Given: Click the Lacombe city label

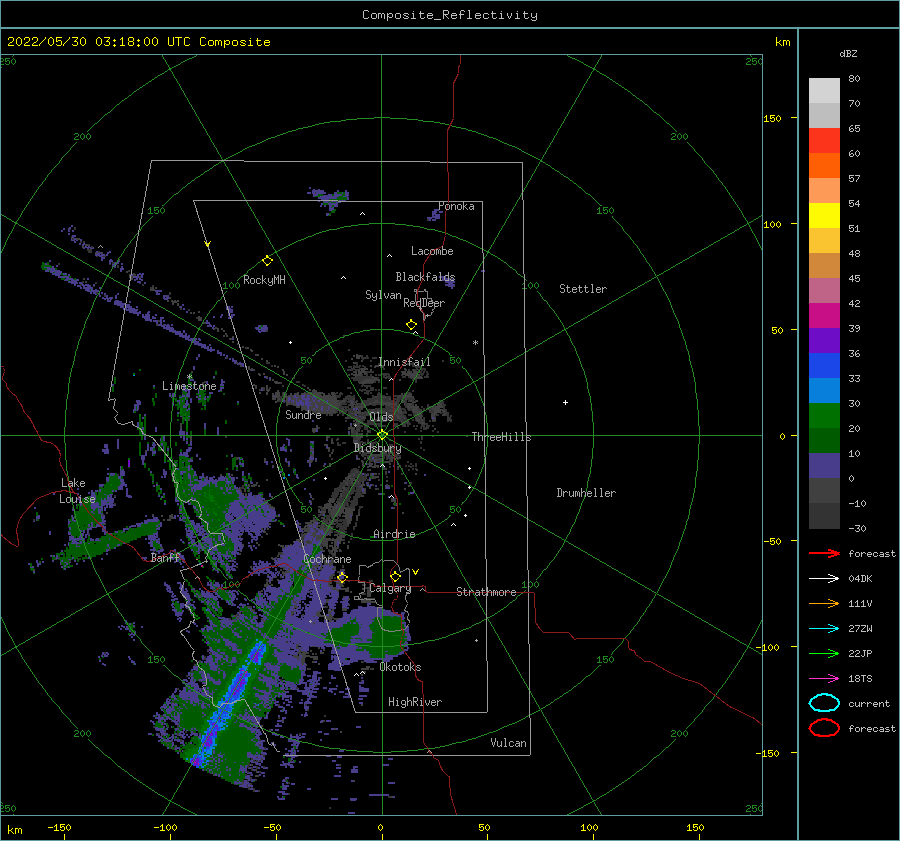Looking at the screenshot, I should [x=432, y=251].
